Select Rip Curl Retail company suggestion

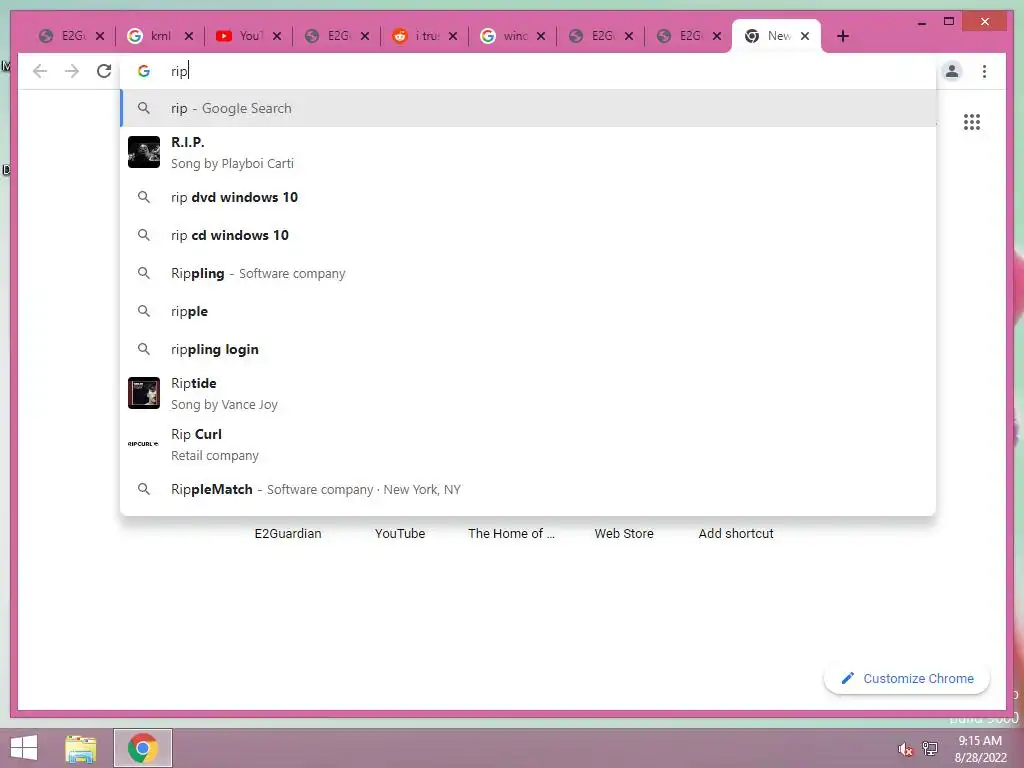click(x=528, y=444)
